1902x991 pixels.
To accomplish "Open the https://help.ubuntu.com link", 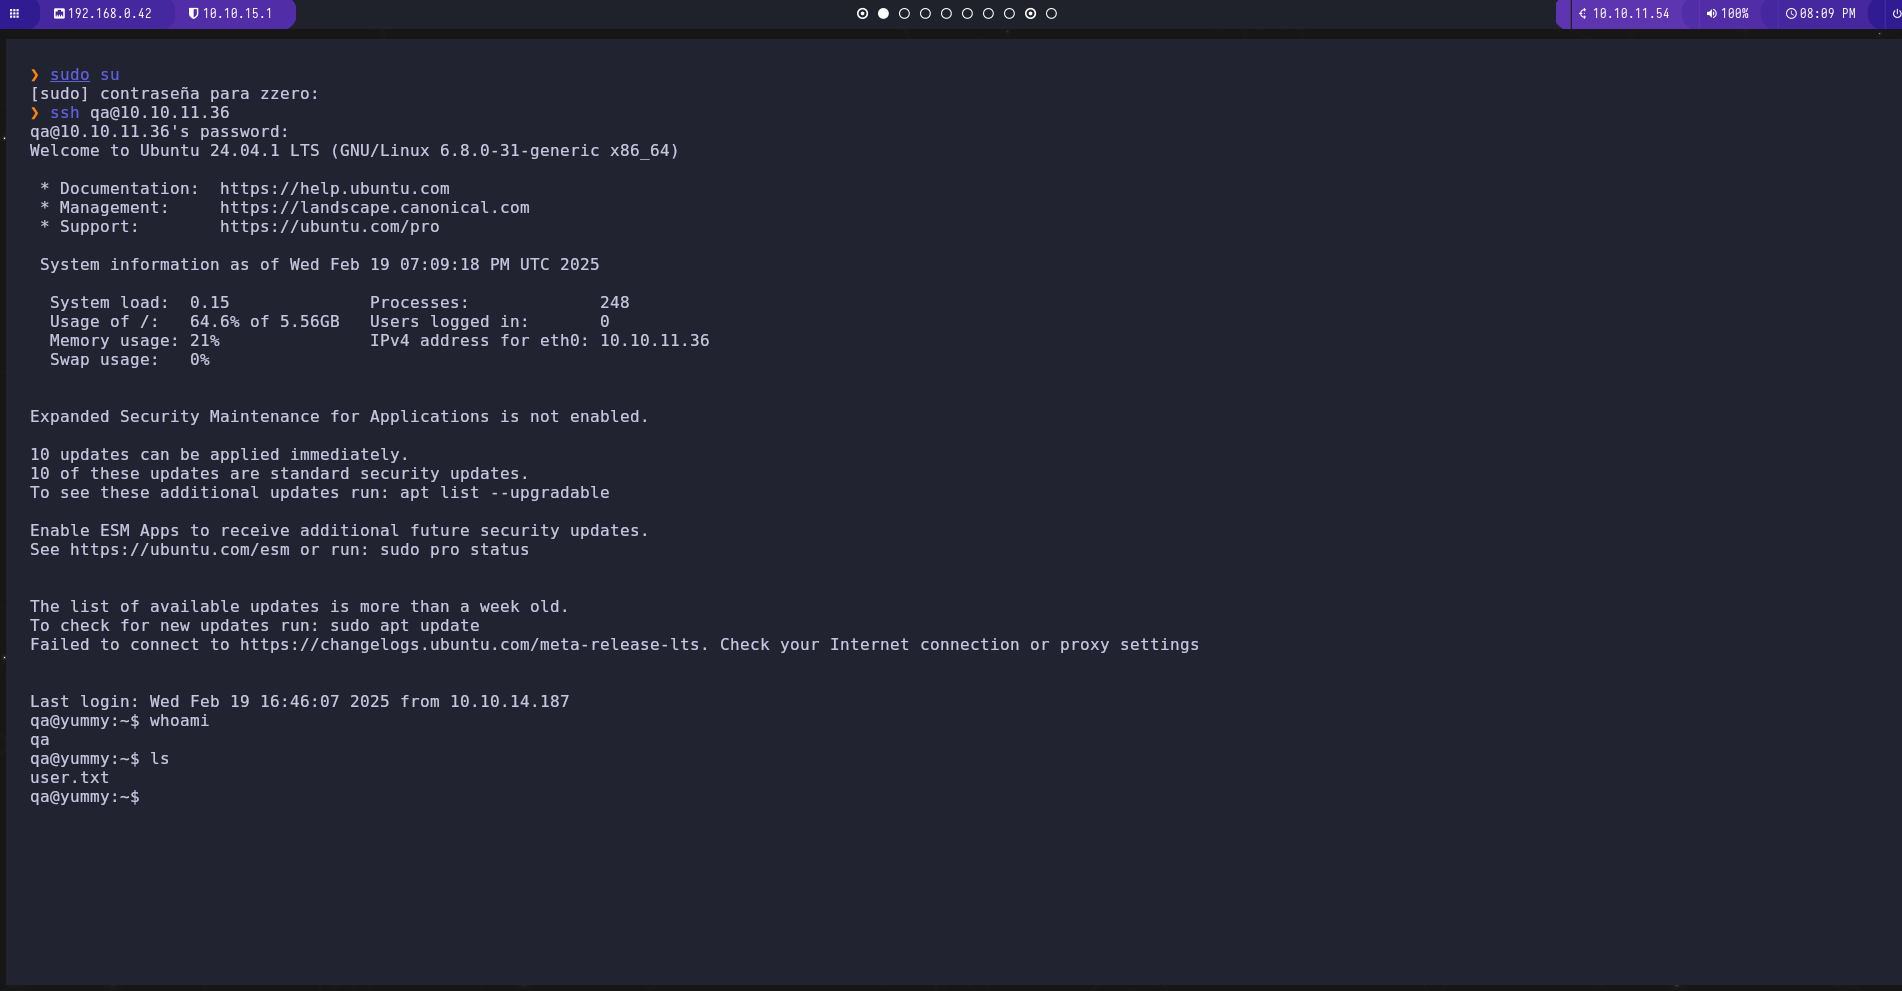I will 335,189.
